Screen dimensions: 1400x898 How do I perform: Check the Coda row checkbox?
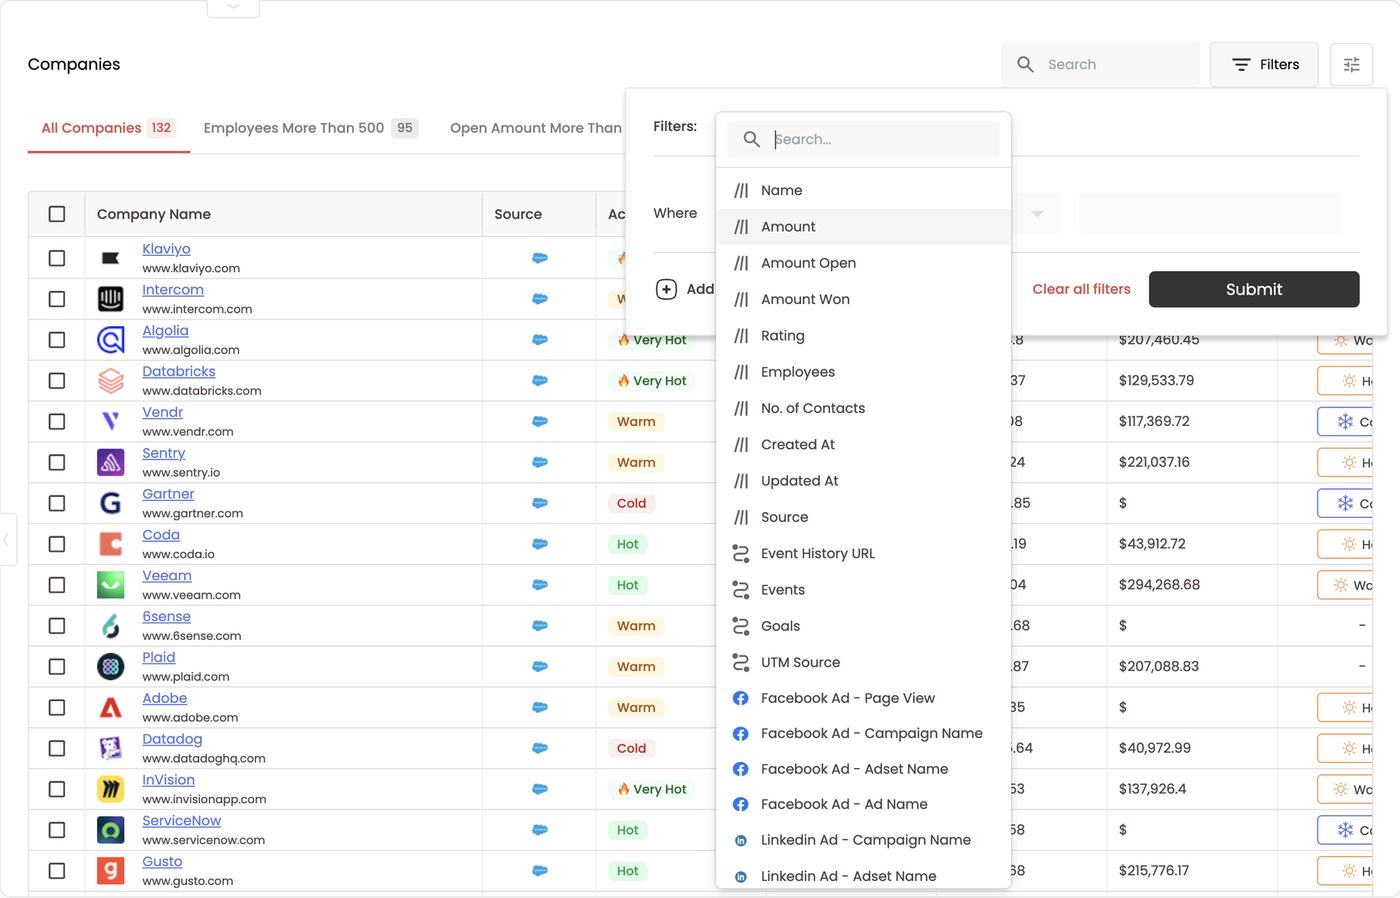[57, 544]
